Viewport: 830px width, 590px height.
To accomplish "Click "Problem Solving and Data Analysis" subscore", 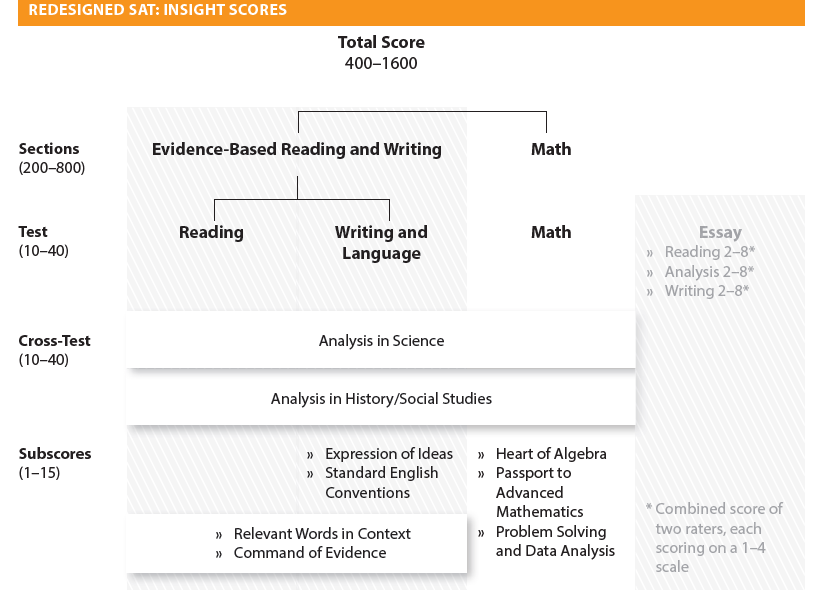I will pos(555,541).
